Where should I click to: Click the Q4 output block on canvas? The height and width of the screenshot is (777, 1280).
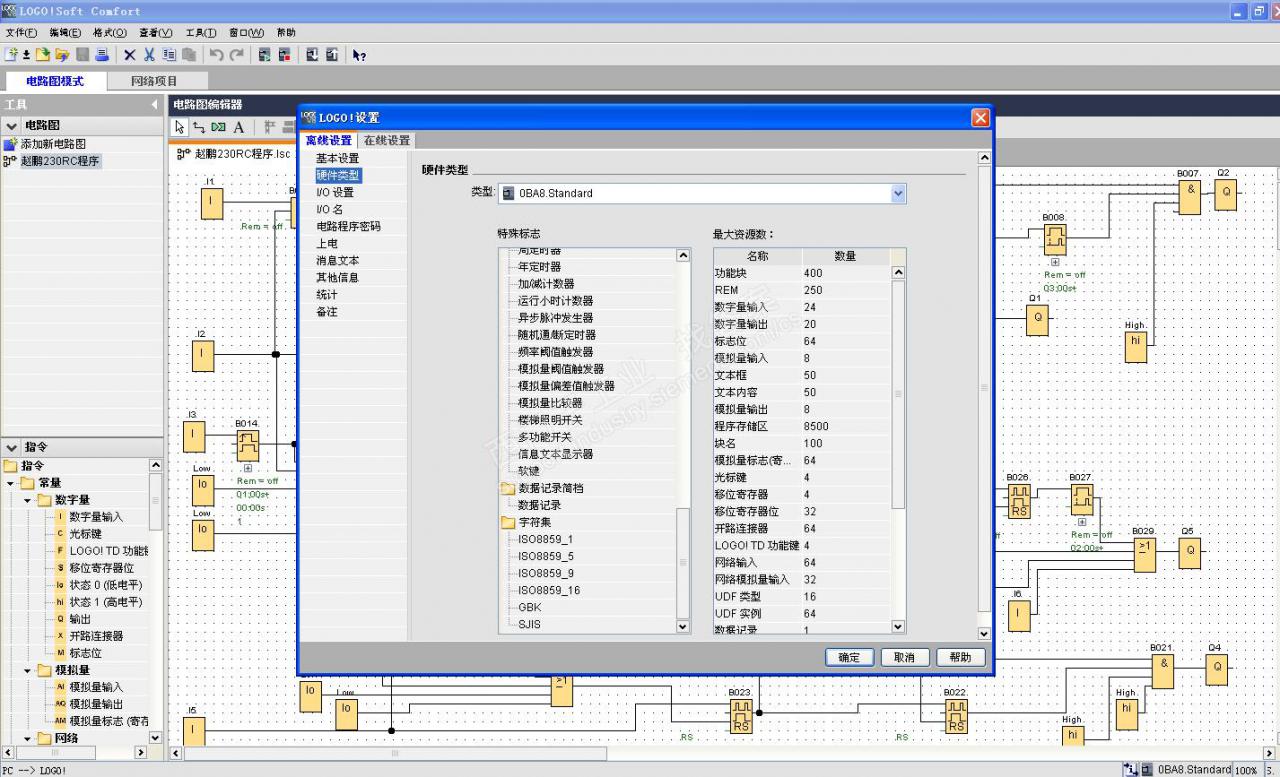point(1216,669)
